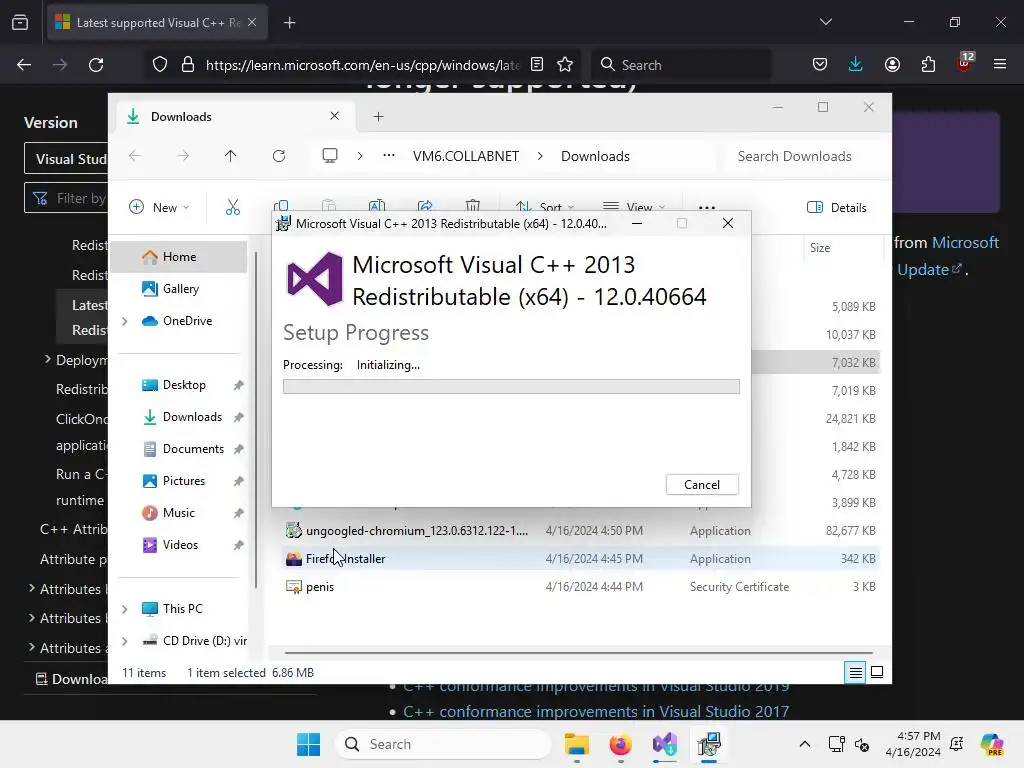The image size is (1024, 768).
Task: Bookmark this page with star icon
Action: (x=565, y=64)
